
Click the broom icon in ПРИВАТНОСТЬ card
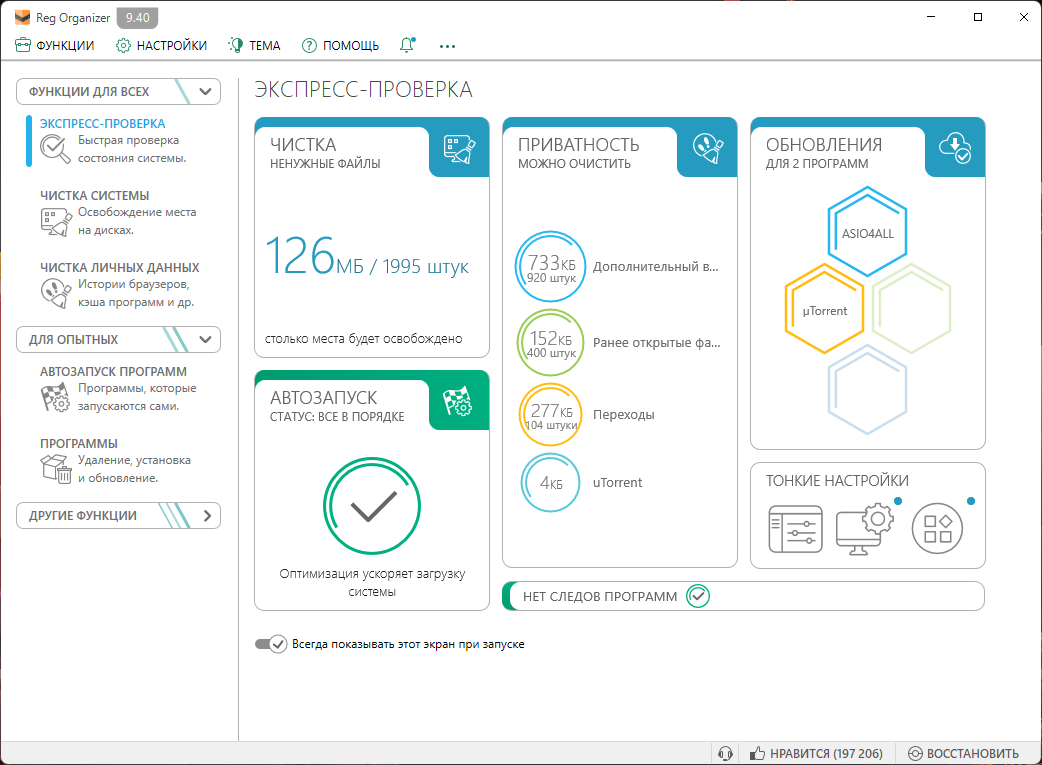[x=708, y=148]
